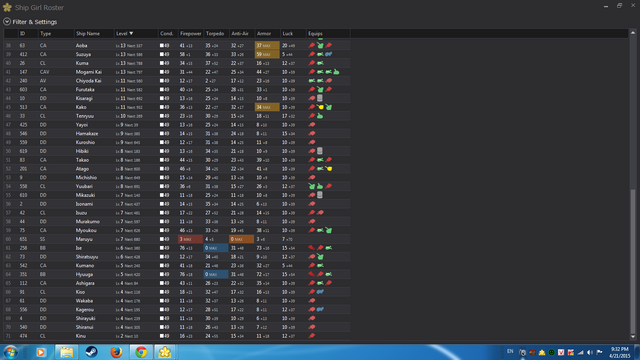This screenshot has height=360, width=640.
Task: Sort by Firepower column header
Action: coord(191,33)
